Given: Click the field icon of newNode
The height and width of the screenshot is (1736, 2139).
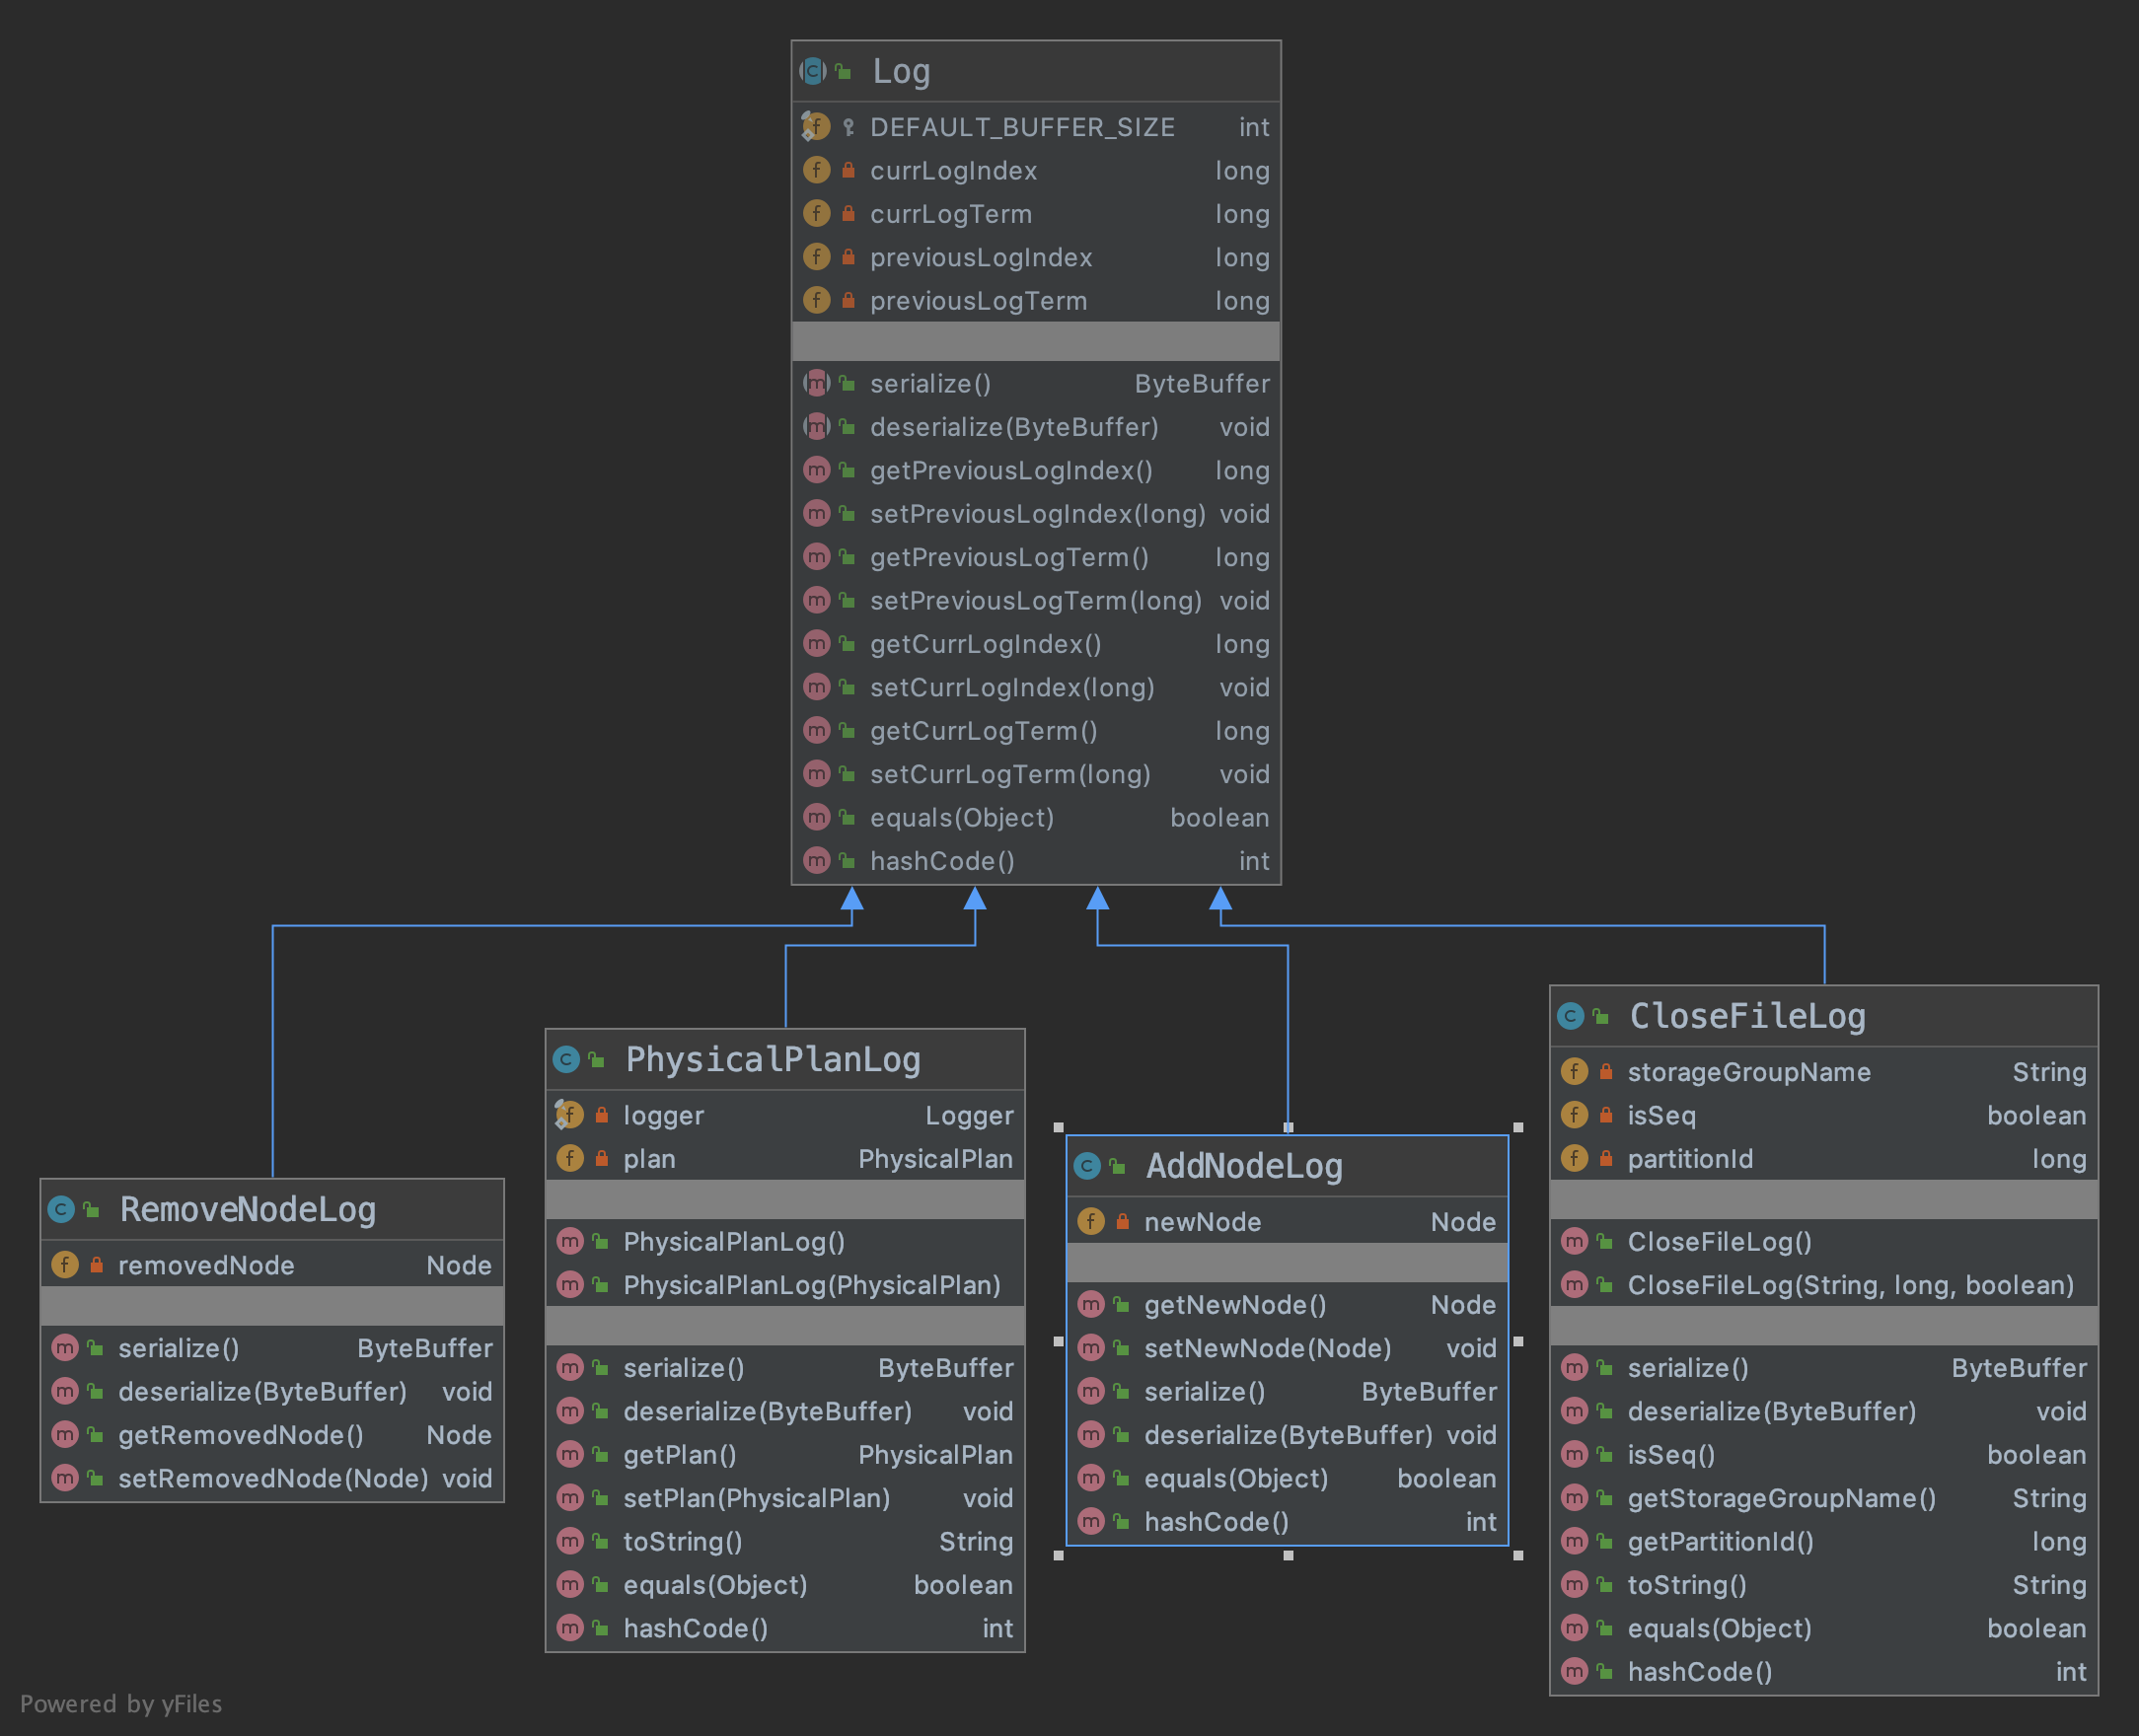Looking at the screenshot, I should 1090,1221.
